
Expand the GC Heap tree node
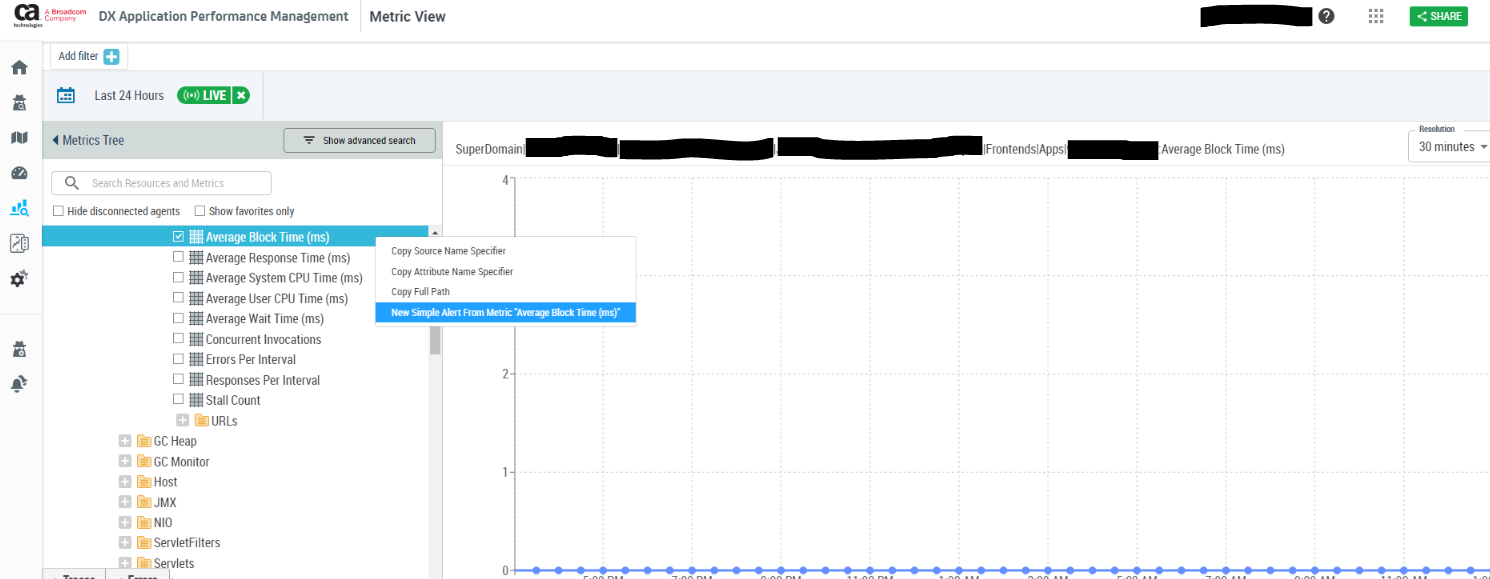click(125, 441)
